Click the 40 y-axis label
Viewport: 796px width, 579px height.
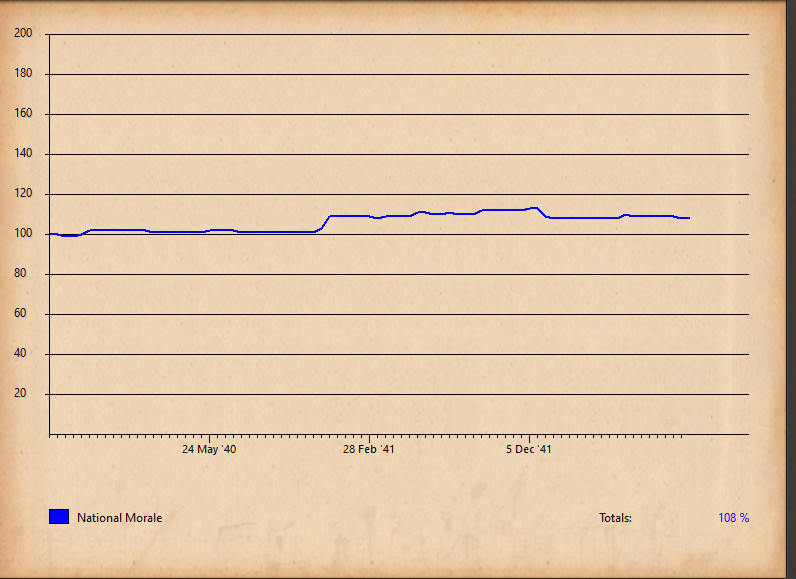pyautogui.click(x=20, y=353)
